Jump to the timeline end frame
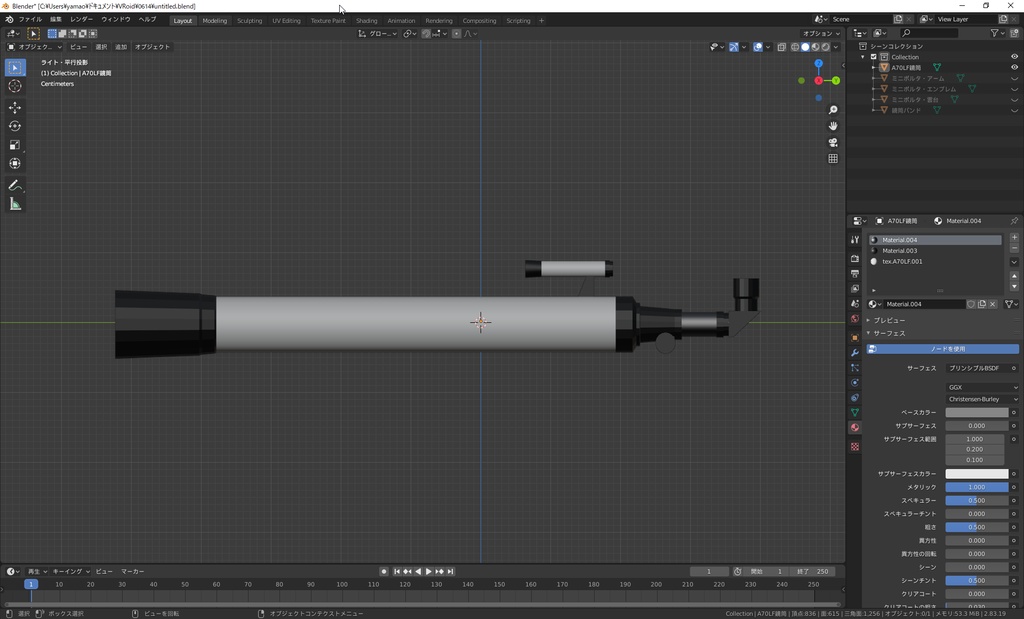The image size is (1024, 619). coord(450,571)
